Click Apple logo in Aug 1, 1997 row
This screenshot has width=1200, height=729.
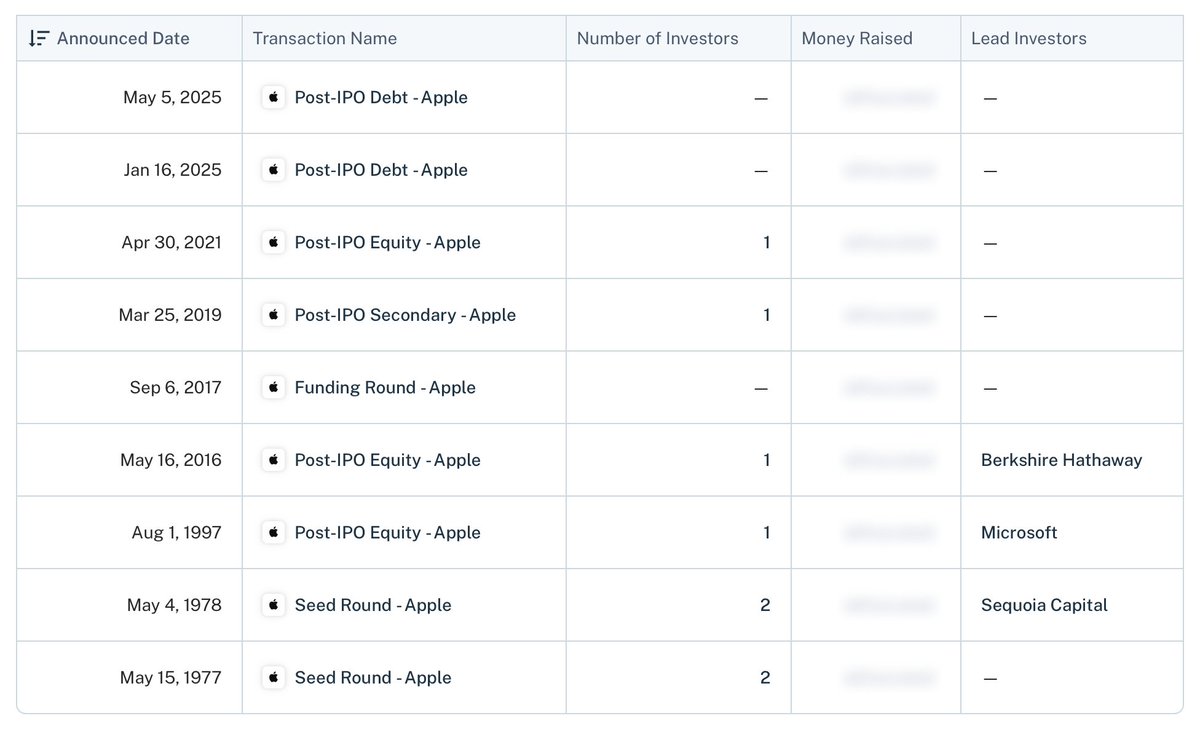click(273, 532)
